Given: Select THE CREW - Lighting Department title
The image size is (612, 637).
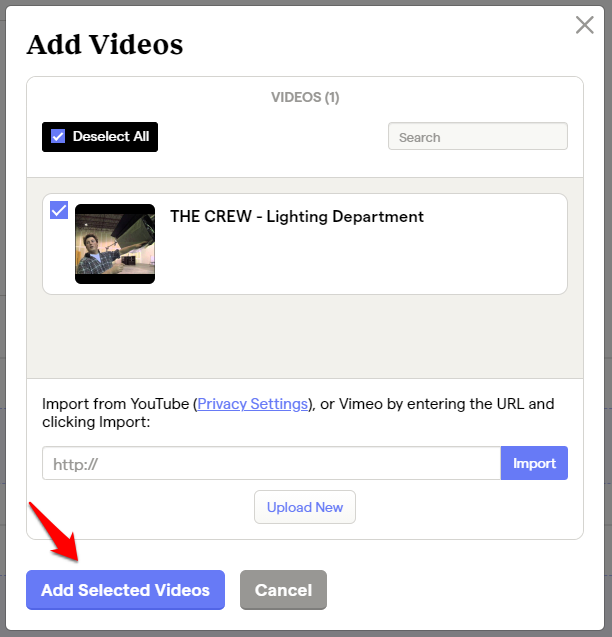Looking at the screenshot, I should coord(297,217).
